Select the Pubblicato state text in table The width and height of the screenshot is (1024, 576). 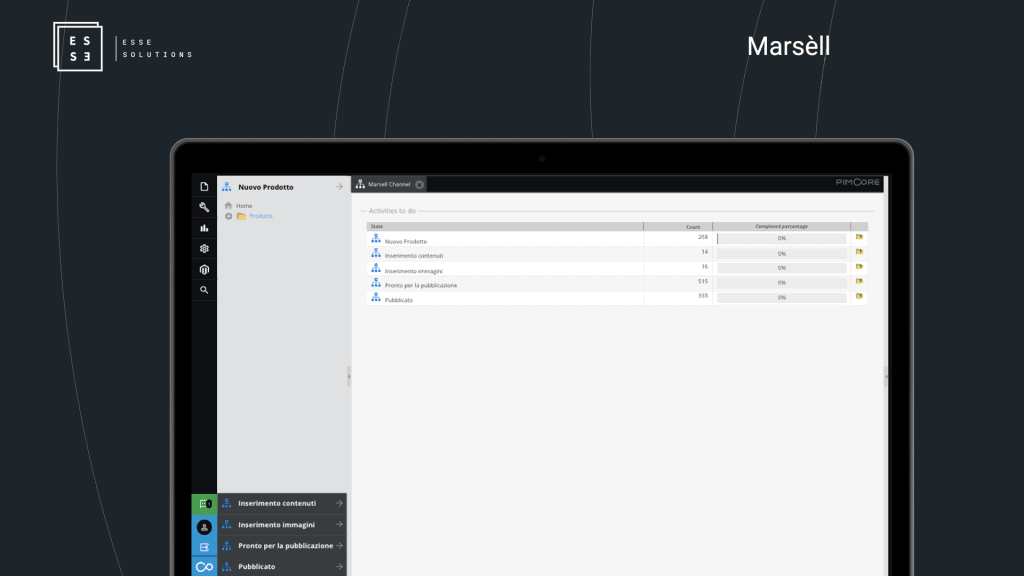(399, 300)
